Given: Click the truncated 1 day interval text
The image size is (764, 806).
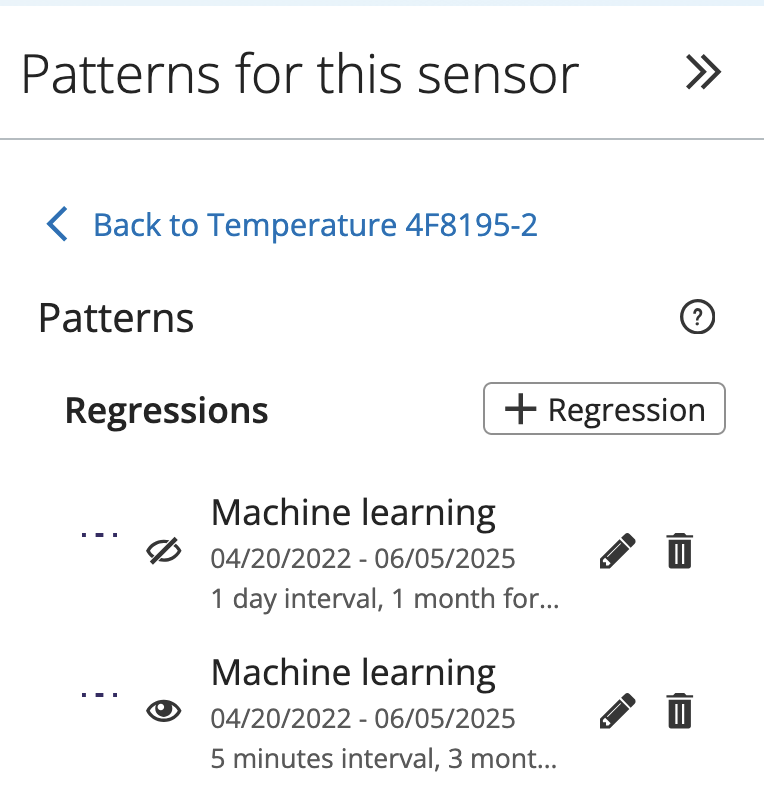Looking at the screenshot, I should [385, 598].
